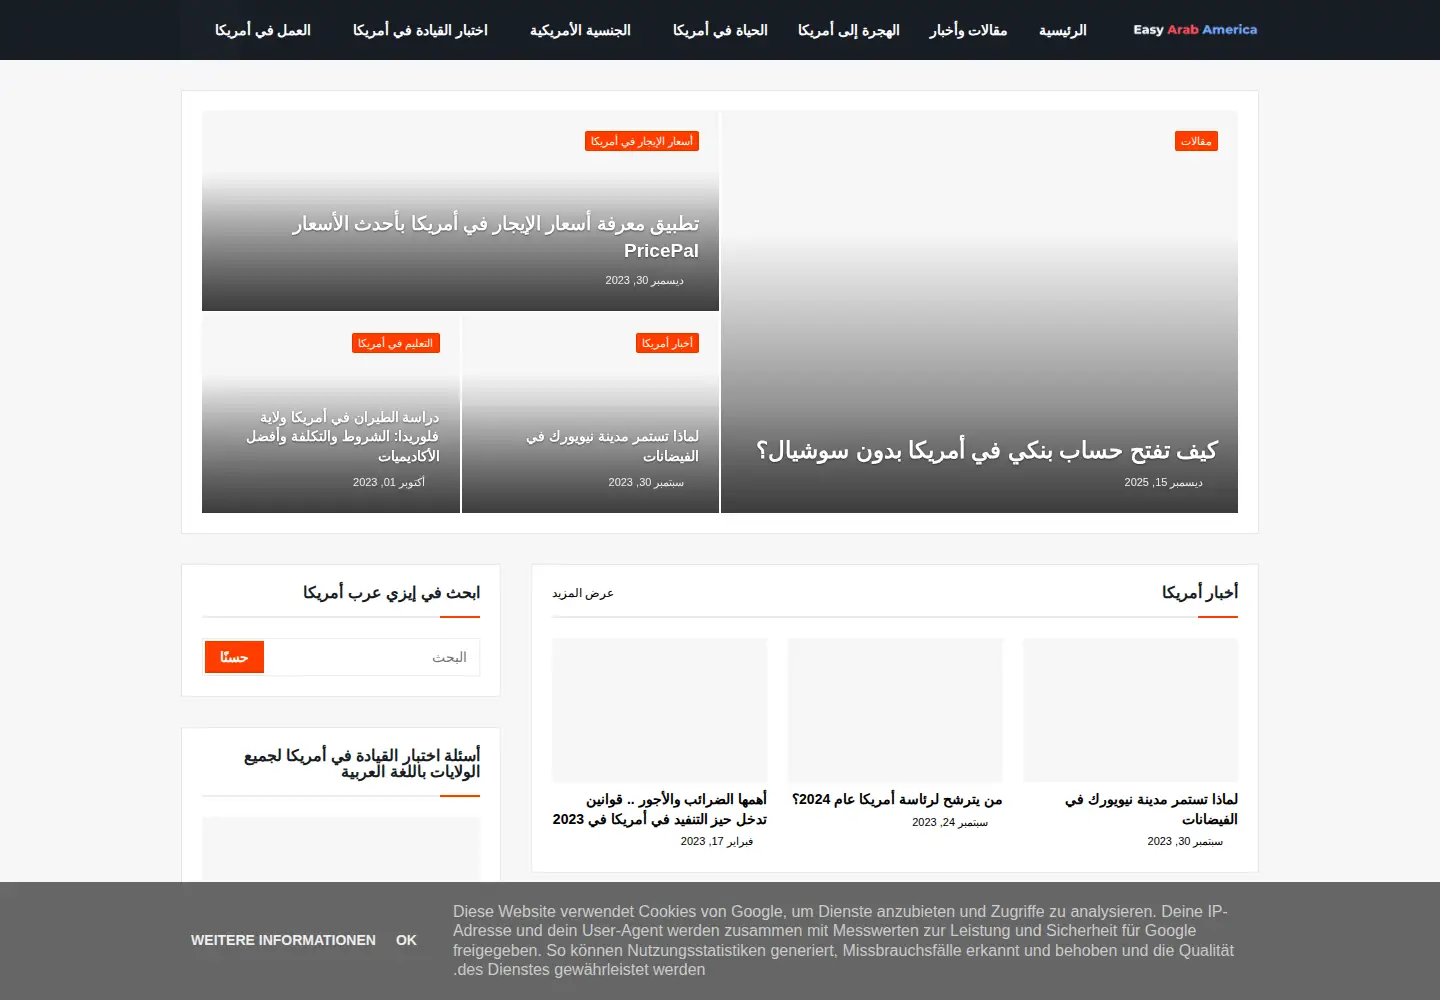This screenshot has width=1440, height=1000.
Task: Open الجنسية الأمريكية menu item
Action: pyautogui.click(x=580, y=30)
